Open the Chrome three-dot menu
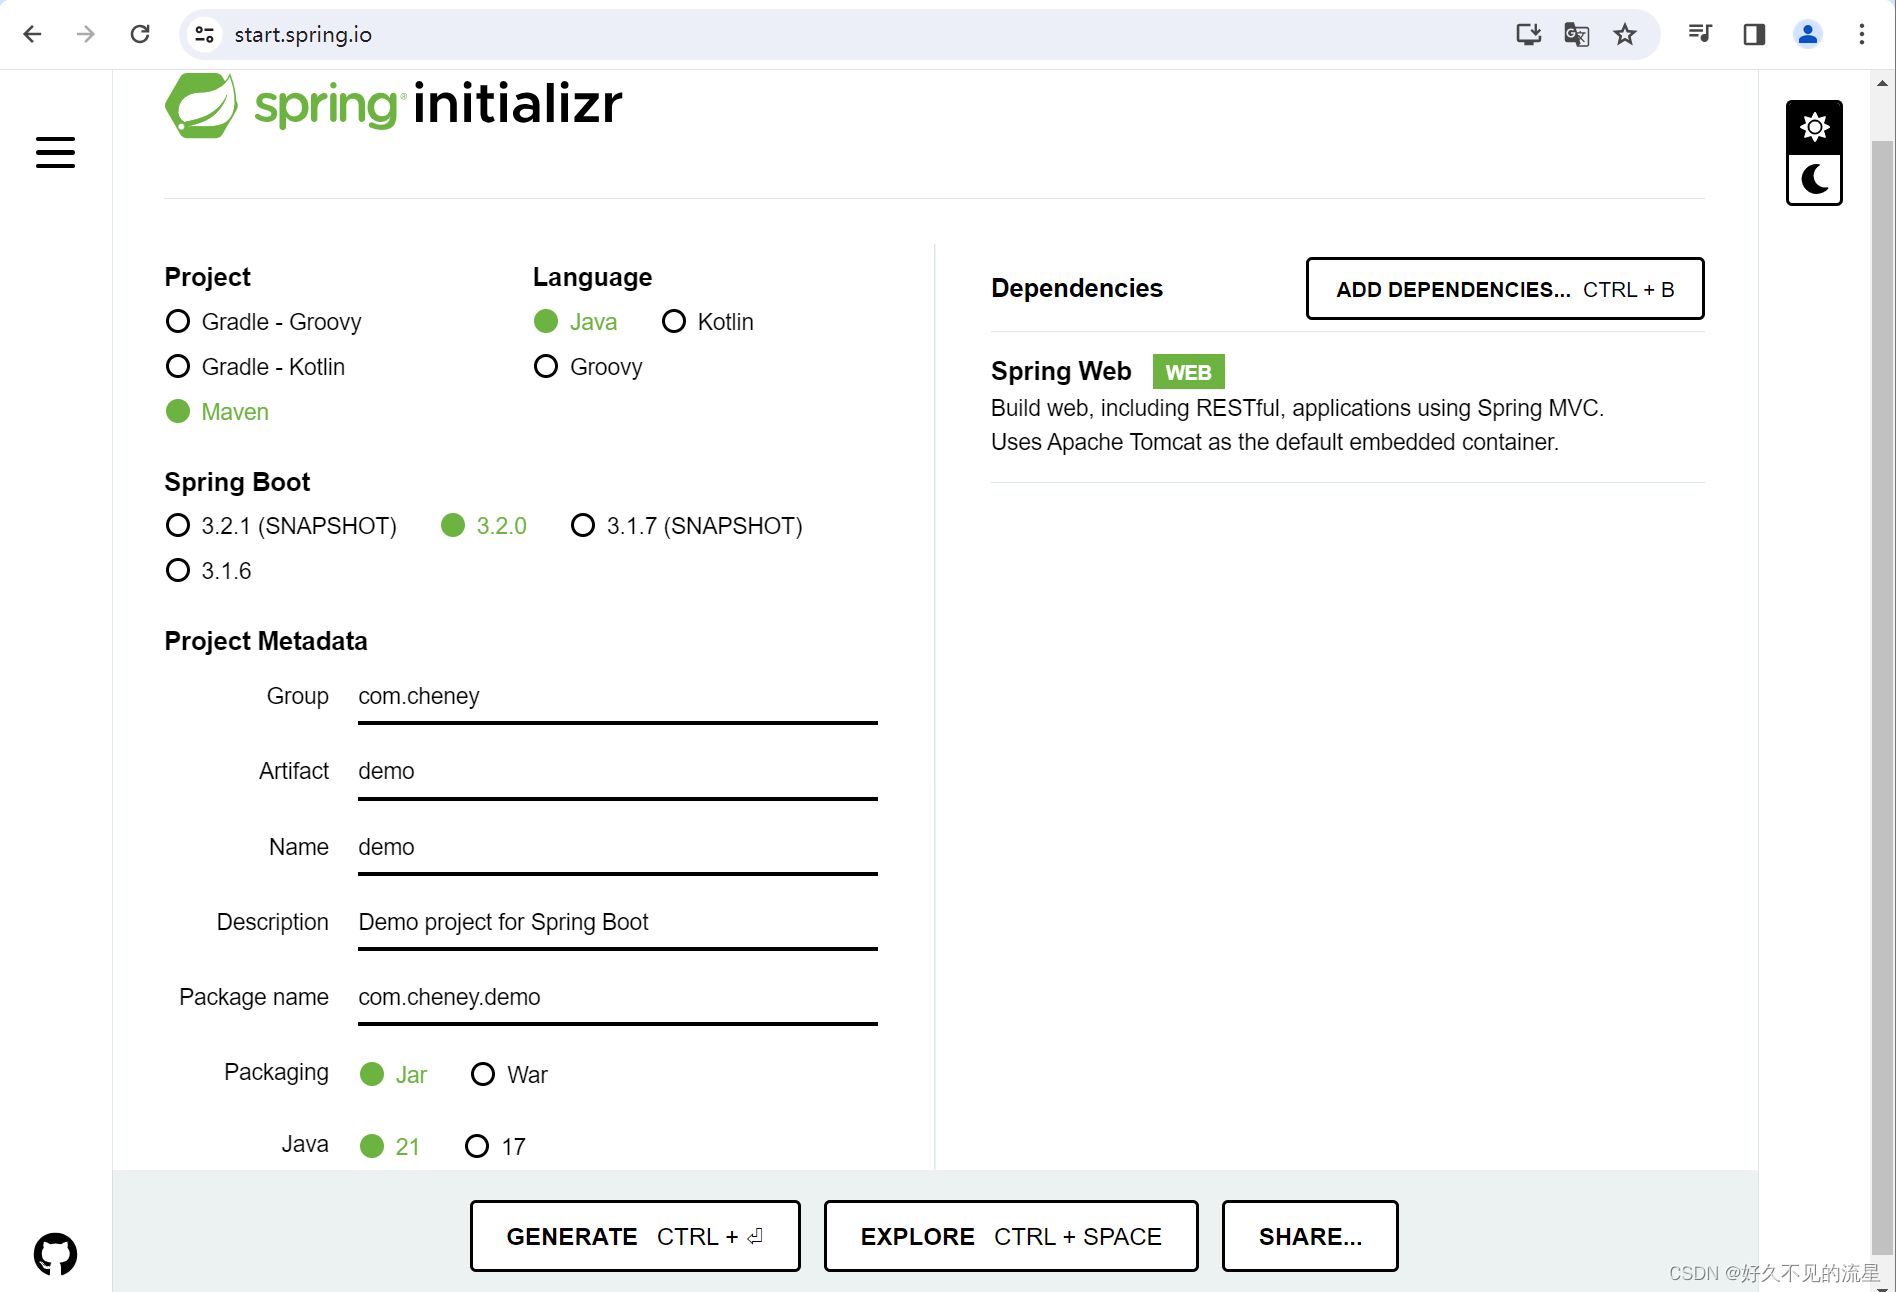 (x=1862, y=34)
